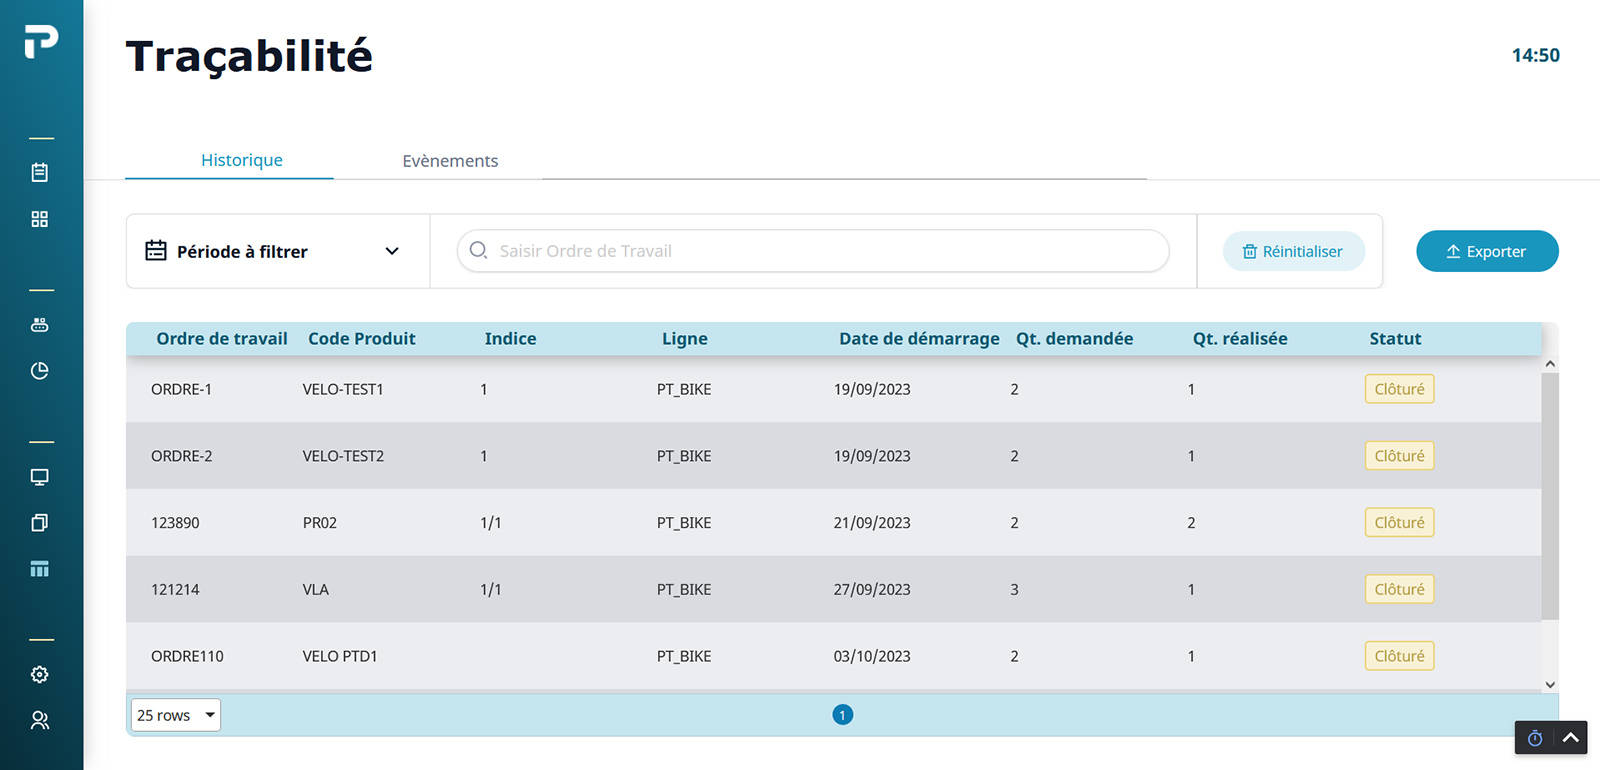Viewport: 1600px width, 770px height.
Task: Click the 03/10/2023 start date
Action: point(872,656)
